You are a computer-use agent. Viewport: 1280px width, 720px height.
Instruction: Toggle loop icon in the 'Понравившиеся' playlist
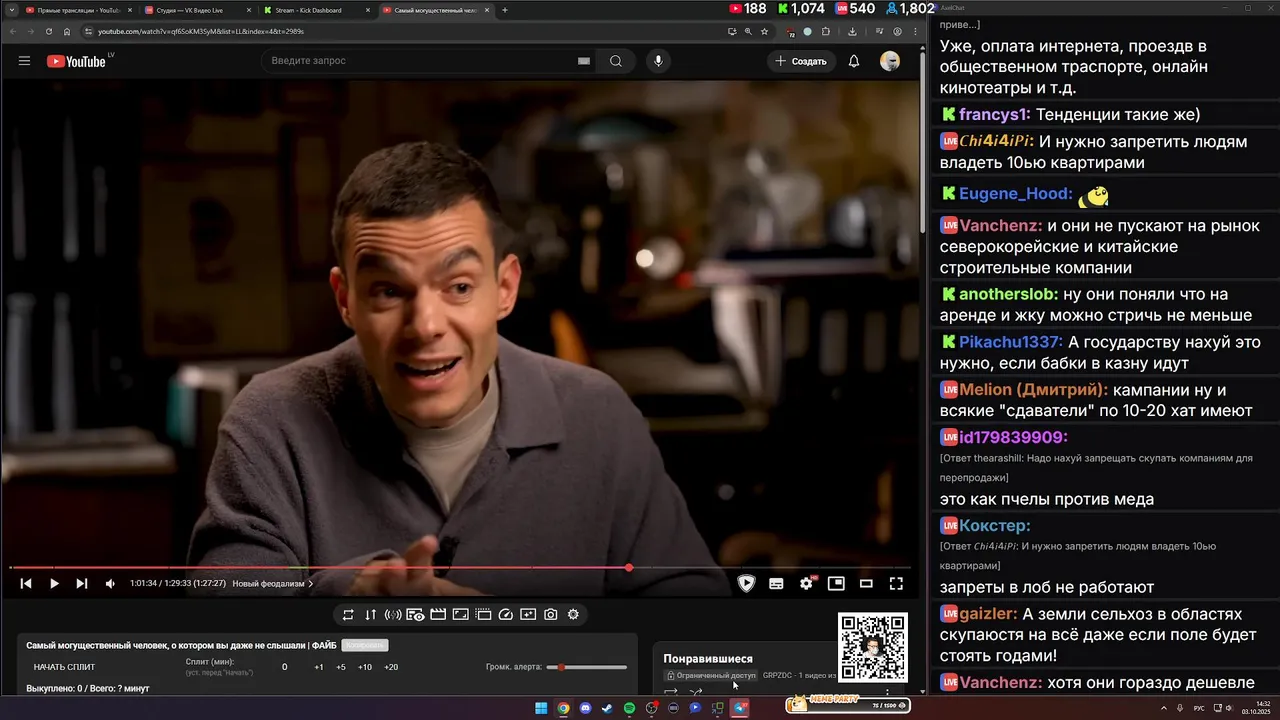coord(671,692)
